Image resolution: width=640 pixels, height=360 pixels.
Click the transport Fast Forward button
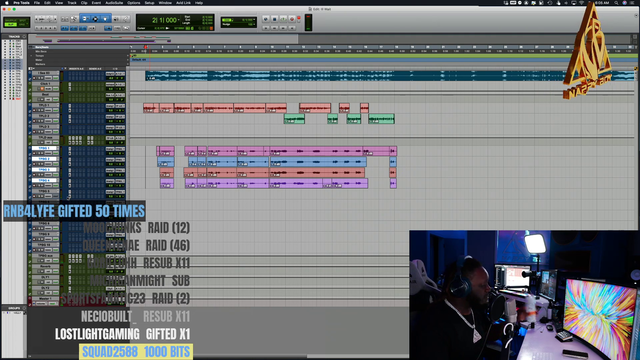click(283, 28)
